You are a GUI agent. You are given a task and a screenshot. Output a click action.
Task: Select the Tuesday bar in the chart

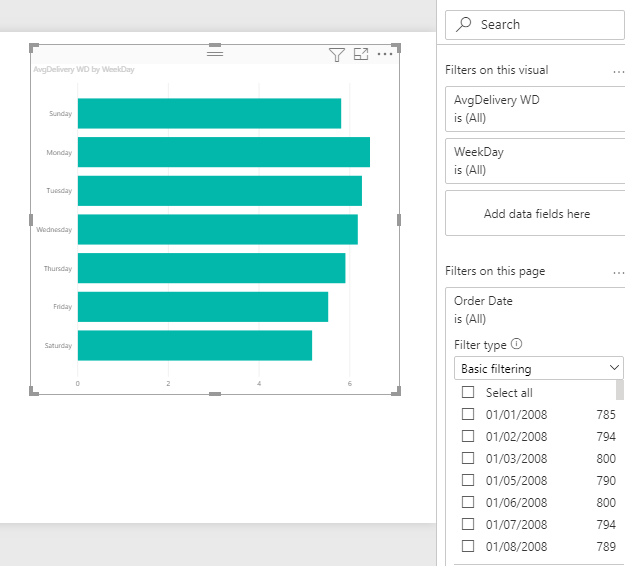(220, 191)
